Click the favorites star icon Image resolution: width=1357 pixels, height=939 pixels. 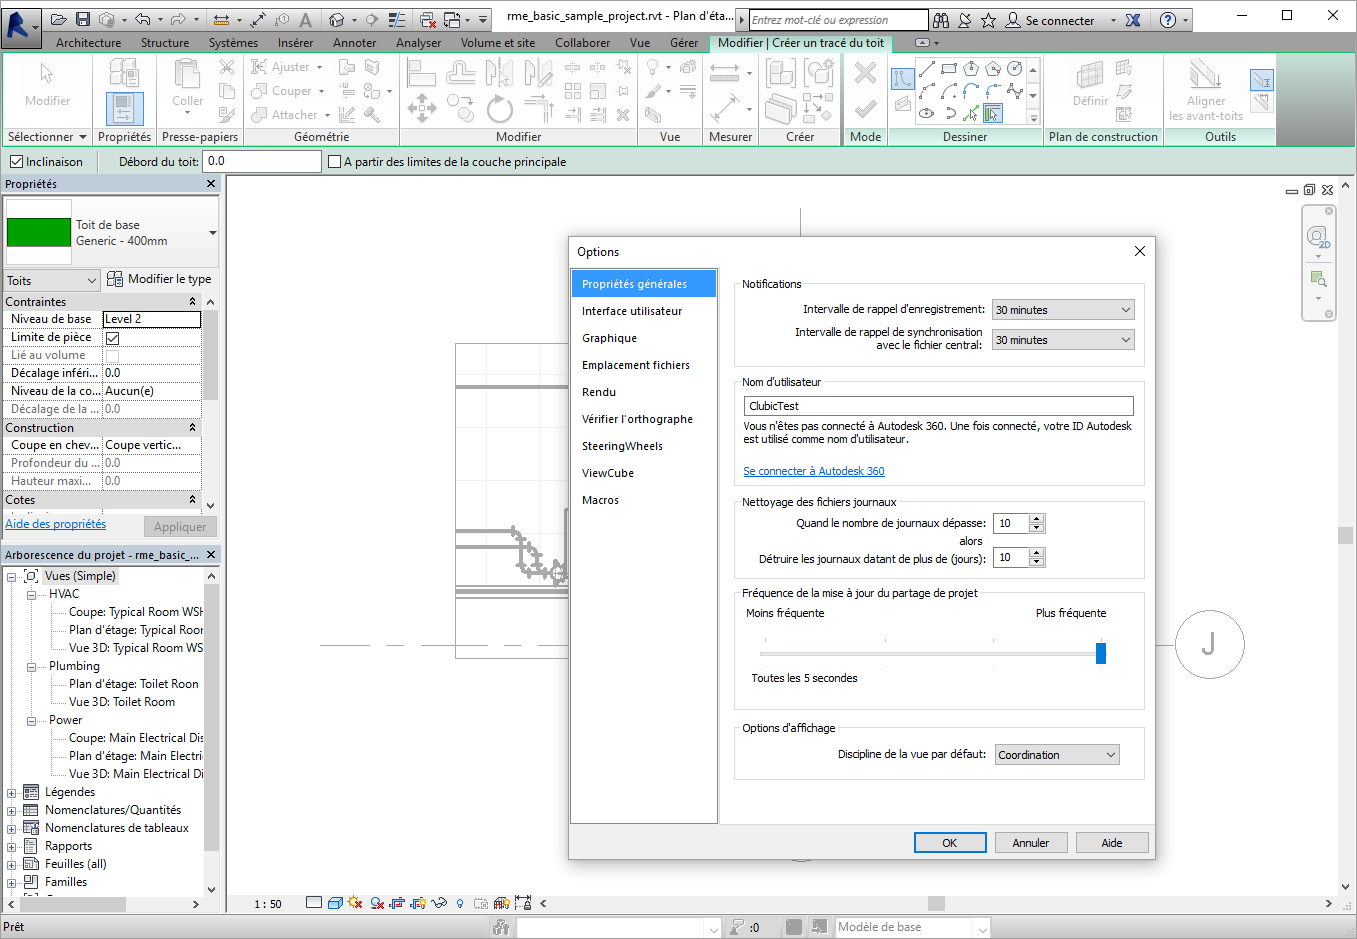pyautogui.click(x=988, y=20)
